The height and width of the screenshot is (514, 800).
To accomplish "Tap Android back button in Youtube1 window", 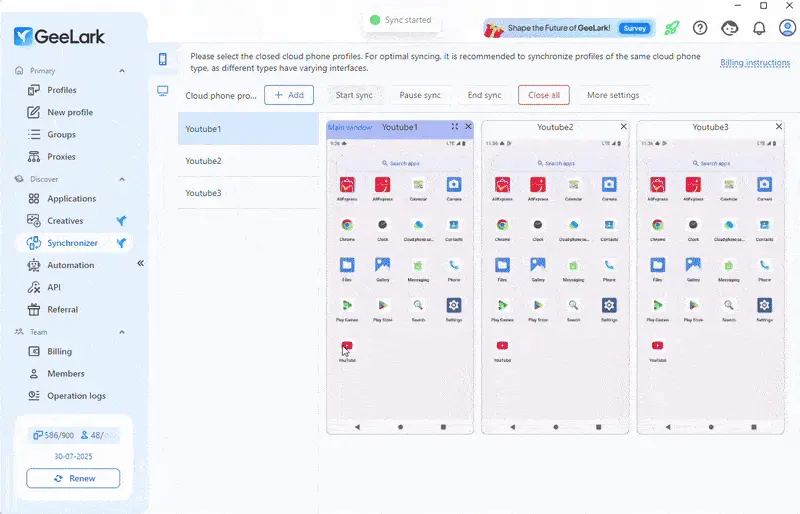I will tap(357, 427).
